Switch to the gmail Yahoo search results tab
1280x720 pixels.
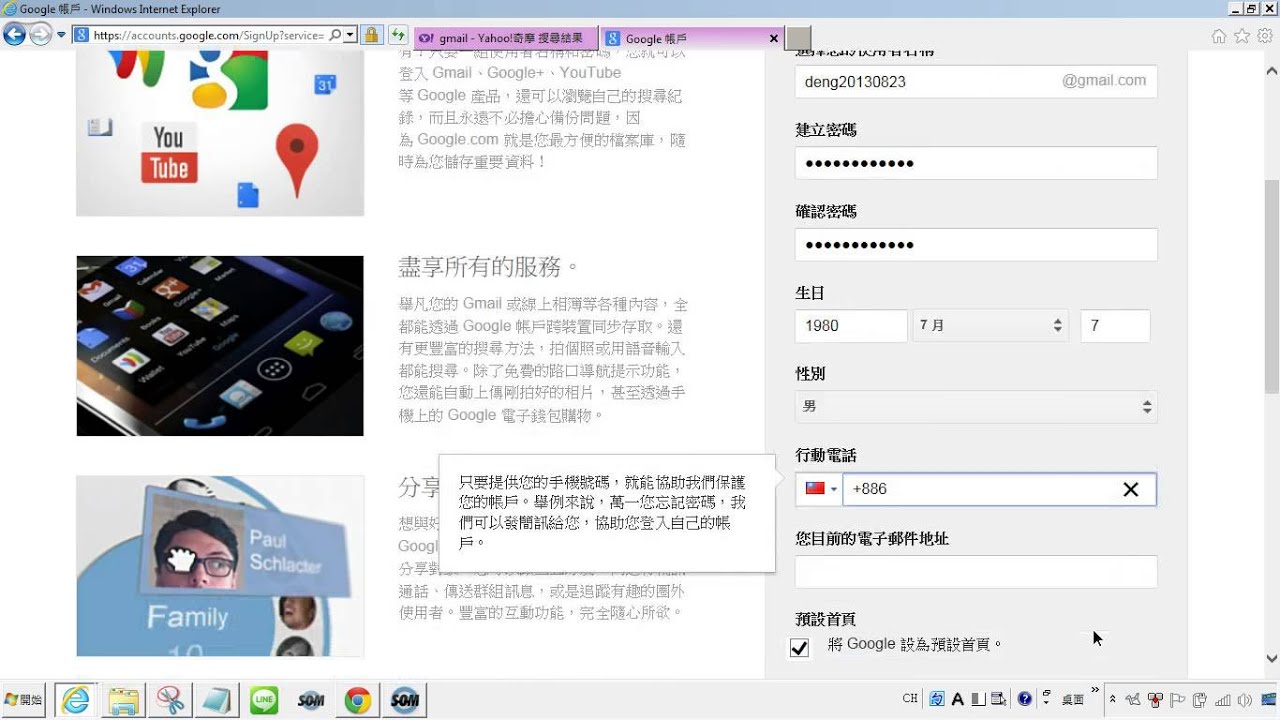(504, 38)
